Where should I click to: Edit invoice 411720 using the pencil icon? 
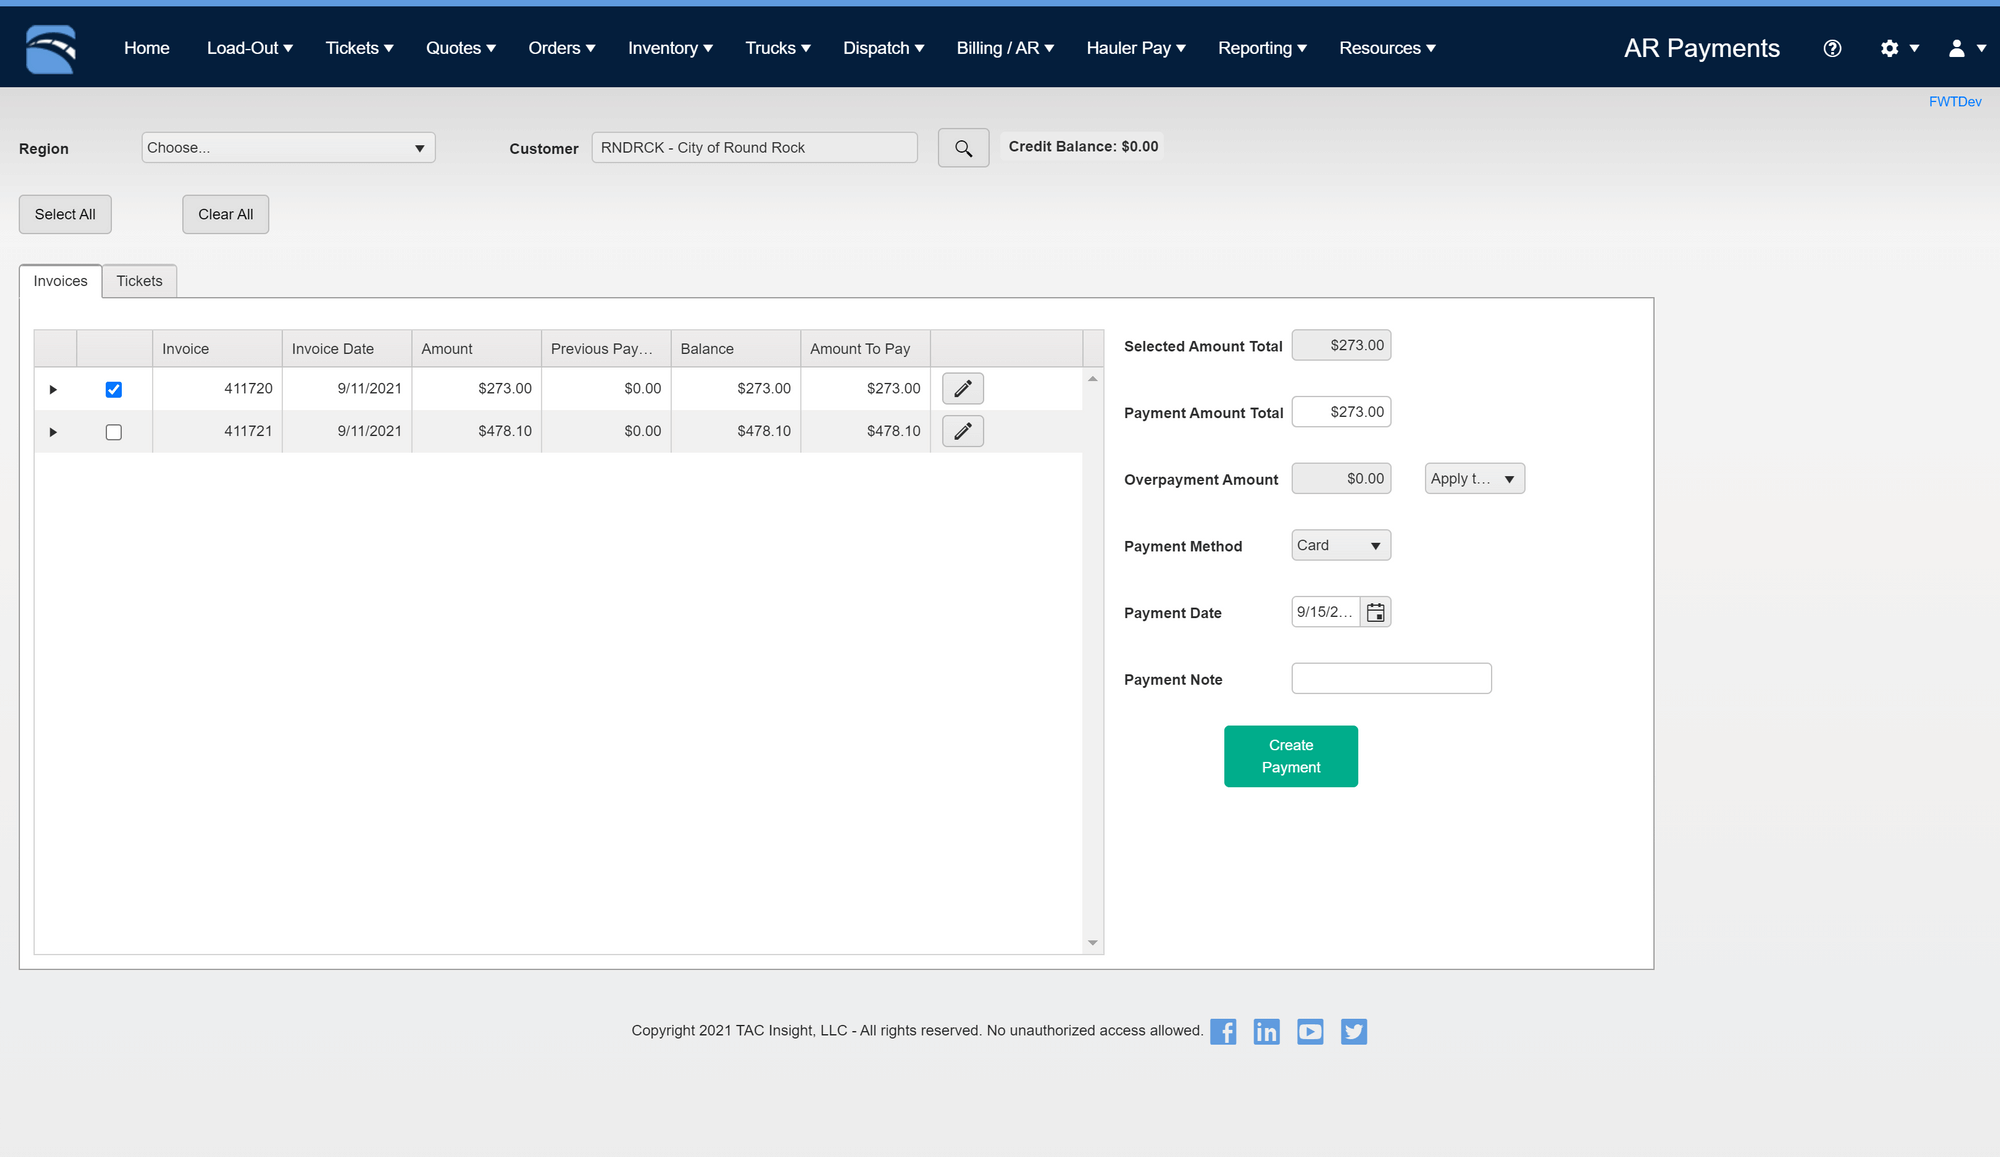[x=961, y=388]
